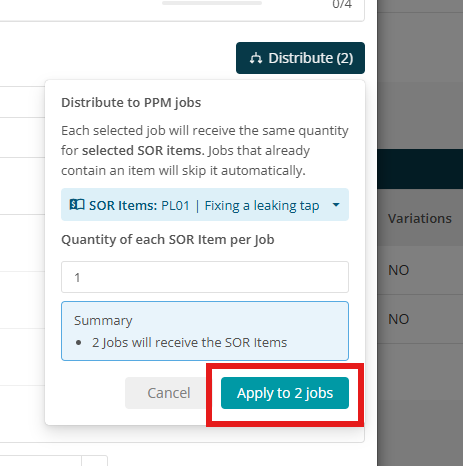The width and height of the screenshot is (463, 466).
Task: Click the bold selected SOR items text
Action: click(x=143, y=151)
